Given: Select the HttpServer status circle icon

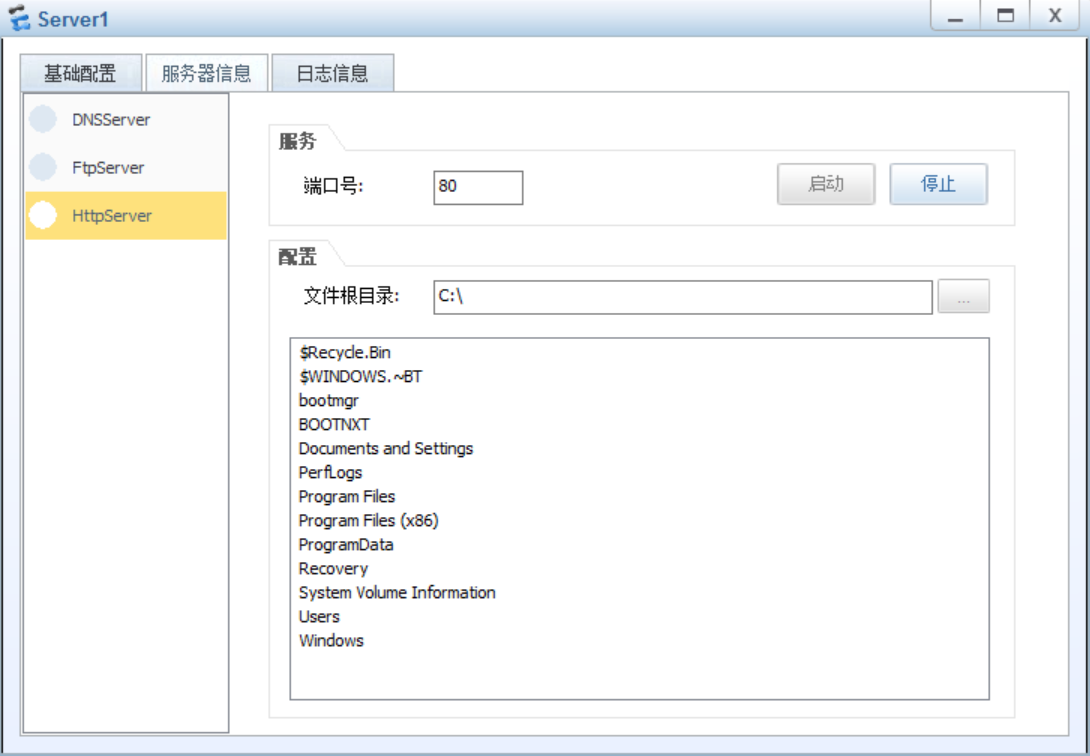Looking at the screenshot, I should coord(43,215).
